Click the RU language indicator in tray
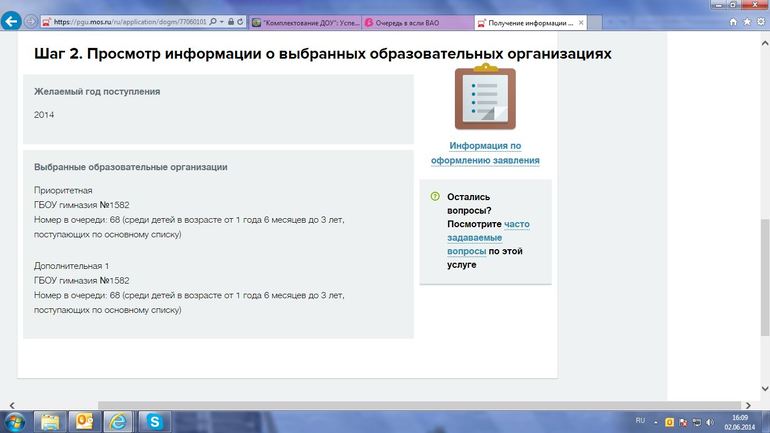 click(640, 421)
